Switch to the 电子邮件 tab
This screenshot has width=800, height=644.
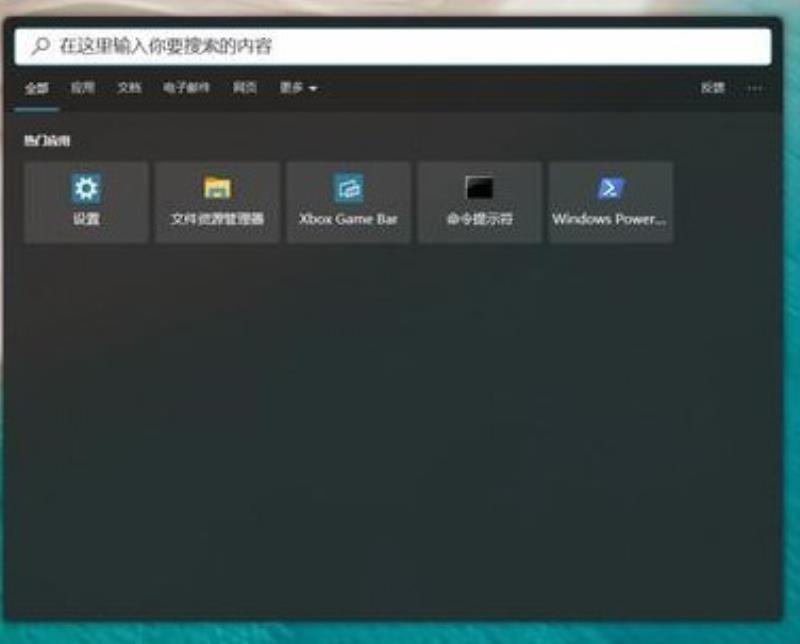(186, 88)
